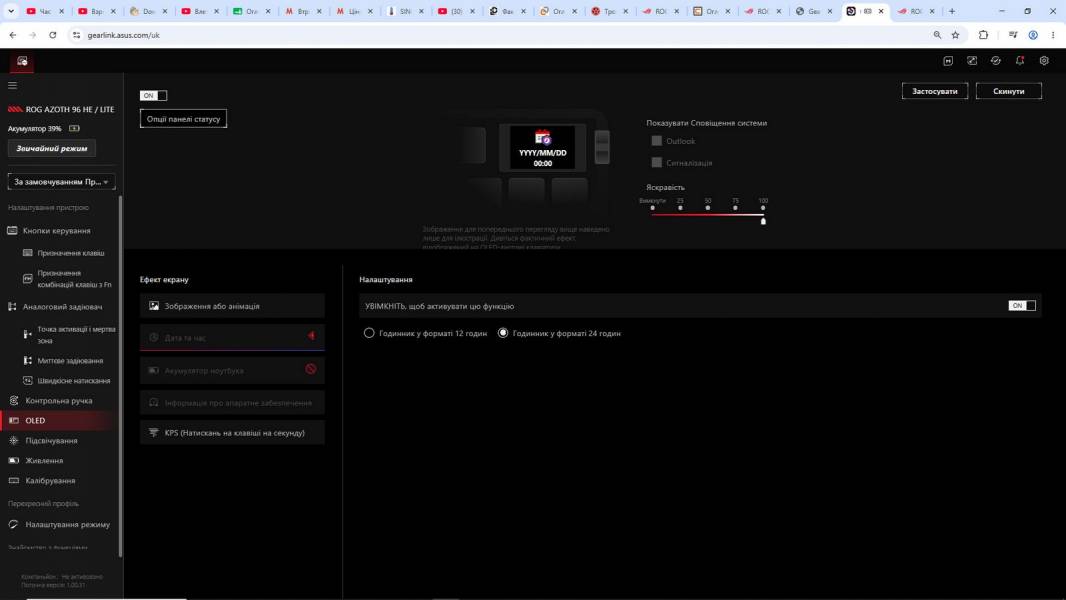
Task: Expand the За замовчуванням profile dropdown
Action: [61, 181]
